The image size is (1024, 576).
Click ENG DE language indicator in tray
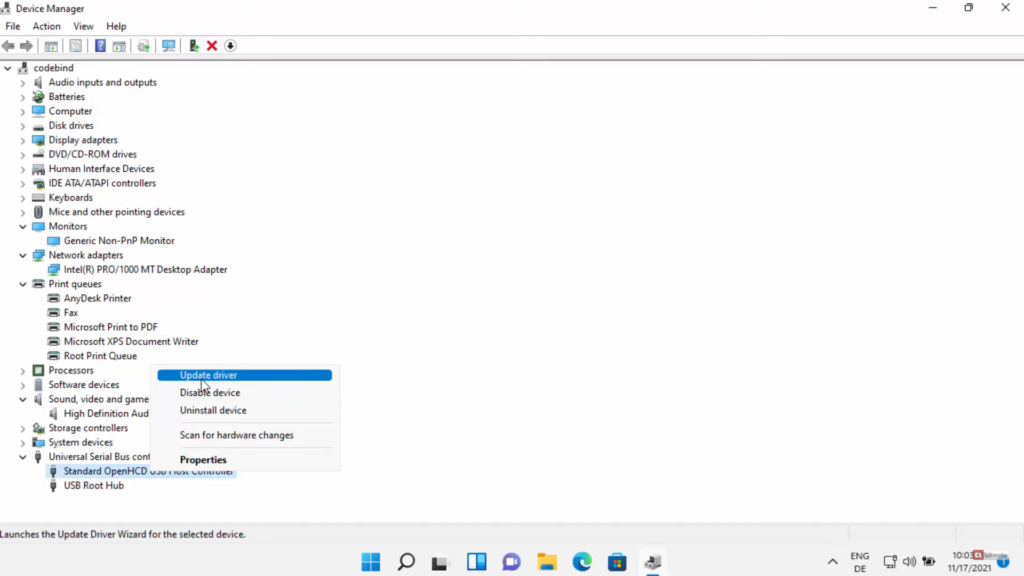[x=859, y=562]
